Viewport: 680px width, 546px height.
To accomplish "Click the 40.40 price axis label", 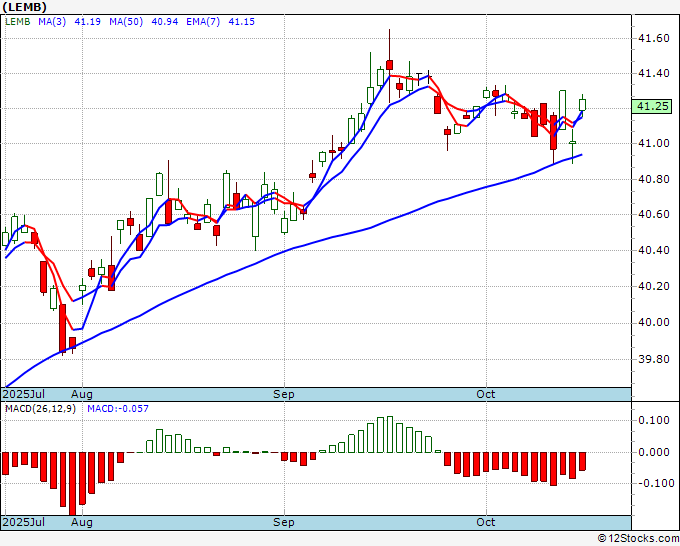I will [654, 250].
